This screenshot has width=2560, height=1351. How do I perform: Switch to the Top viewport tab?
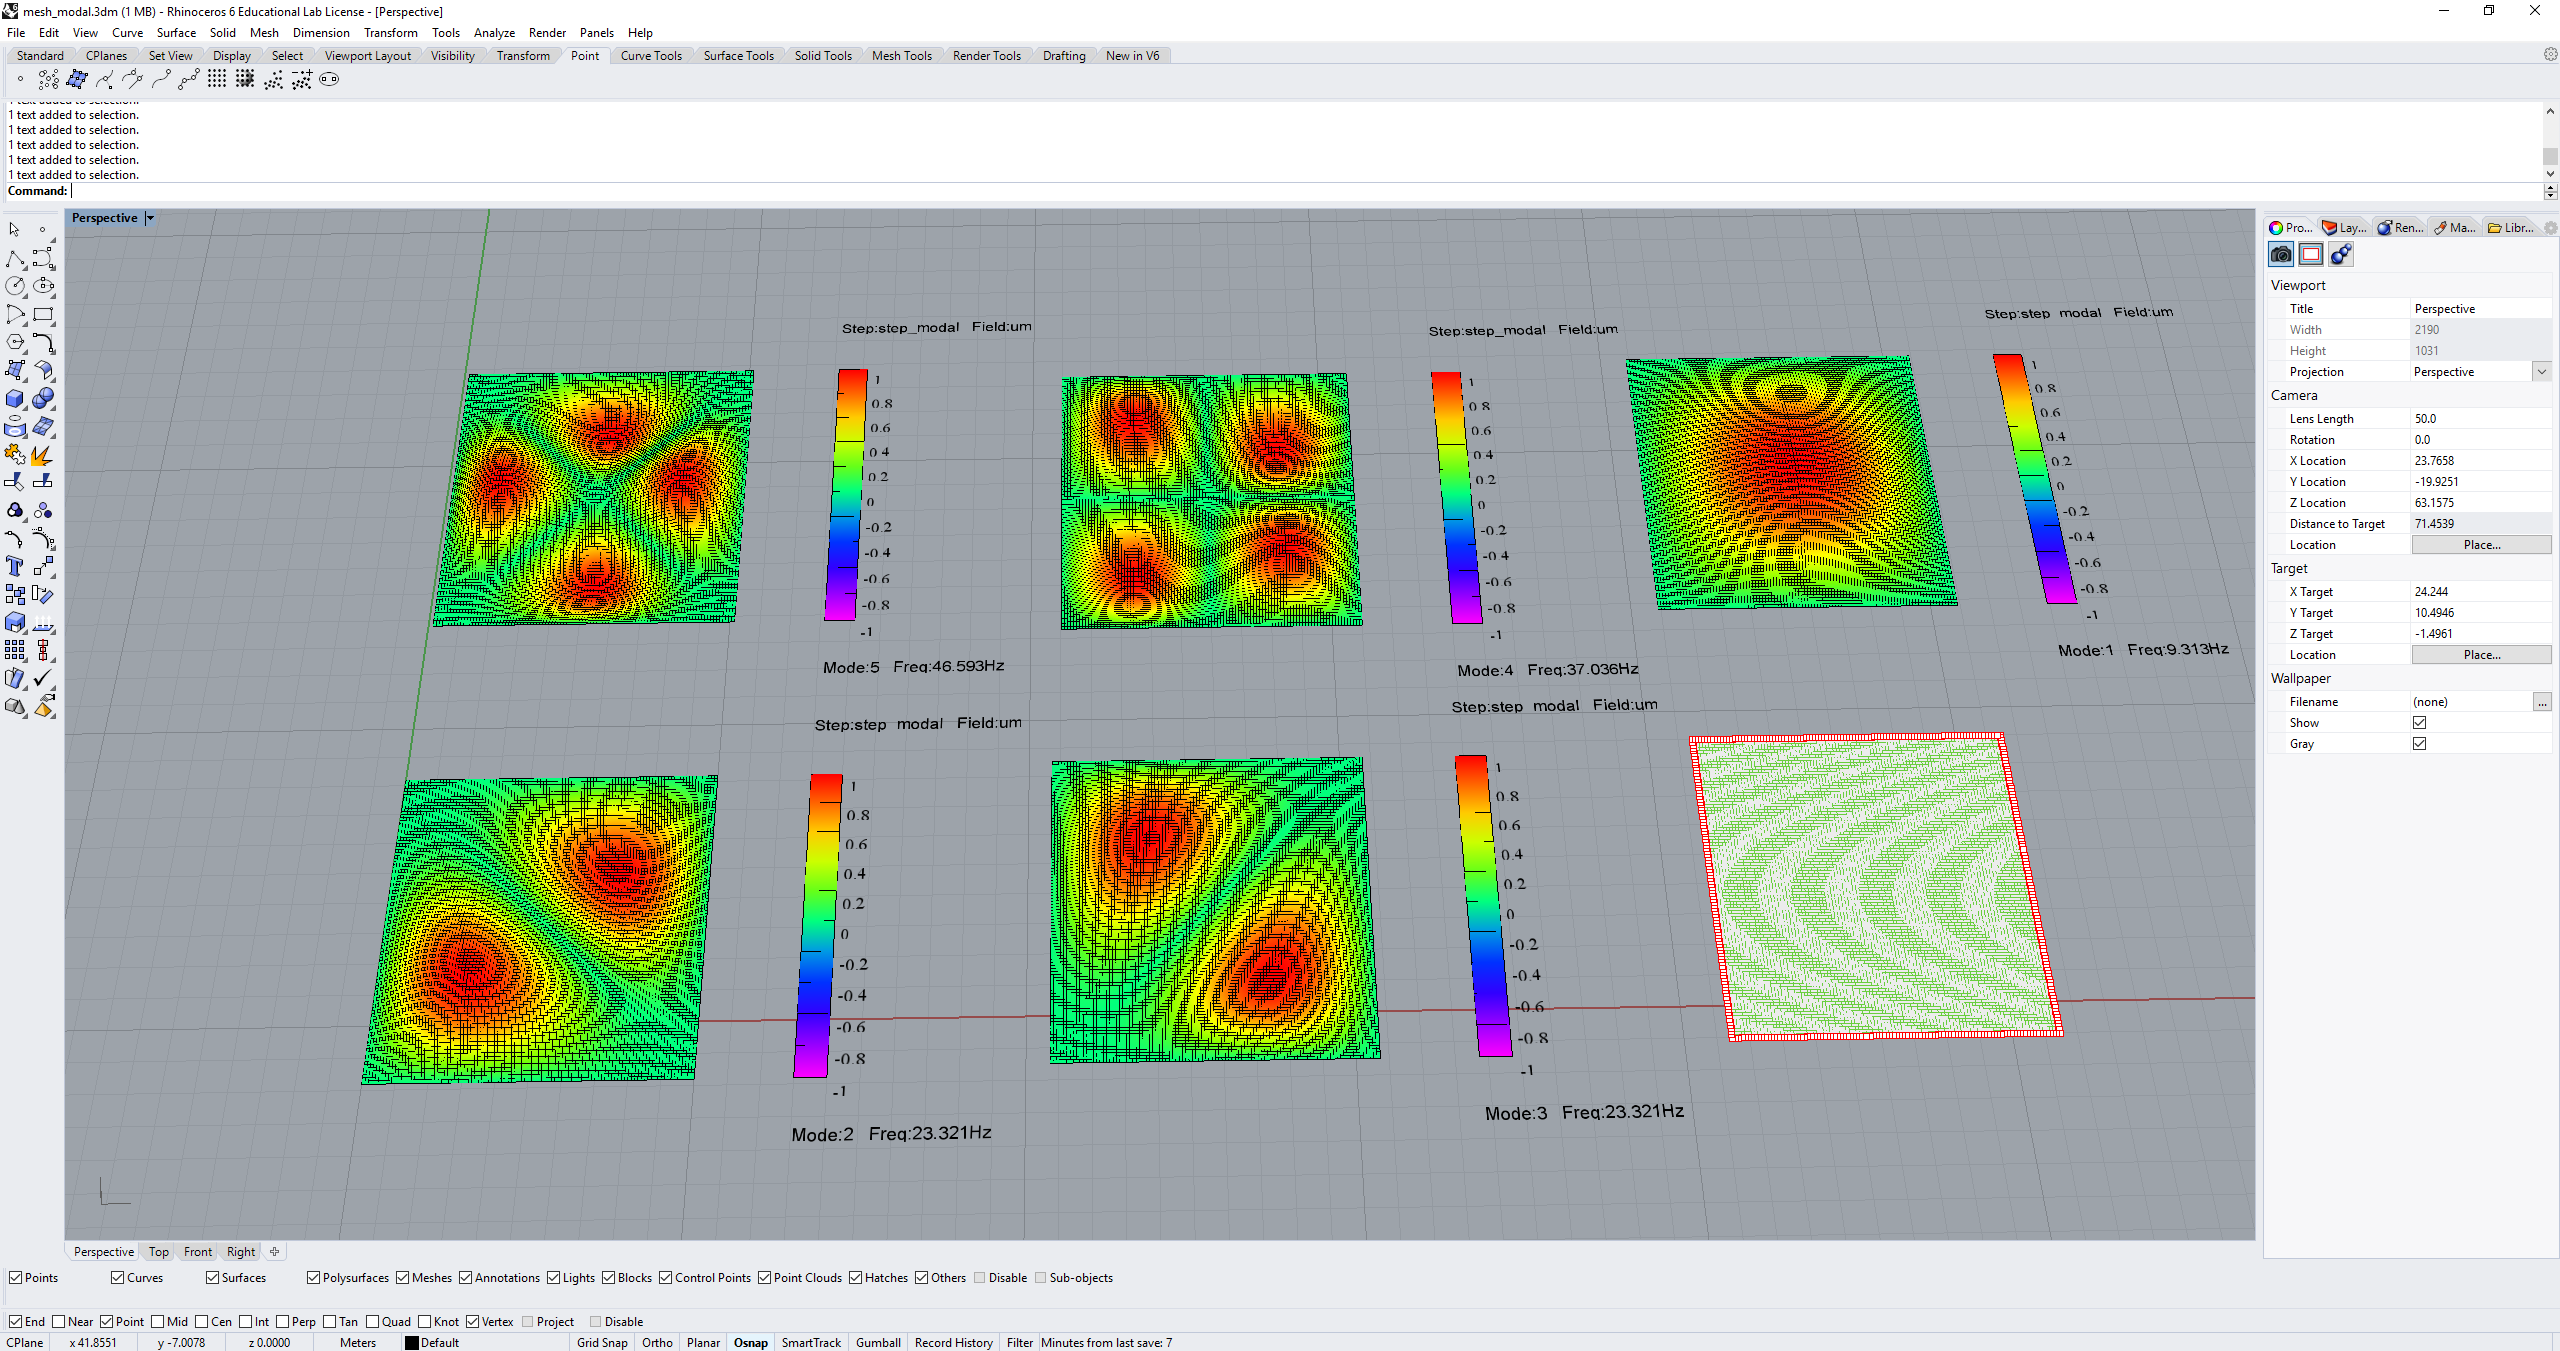pyautogui.click(x=157, y=1251)
